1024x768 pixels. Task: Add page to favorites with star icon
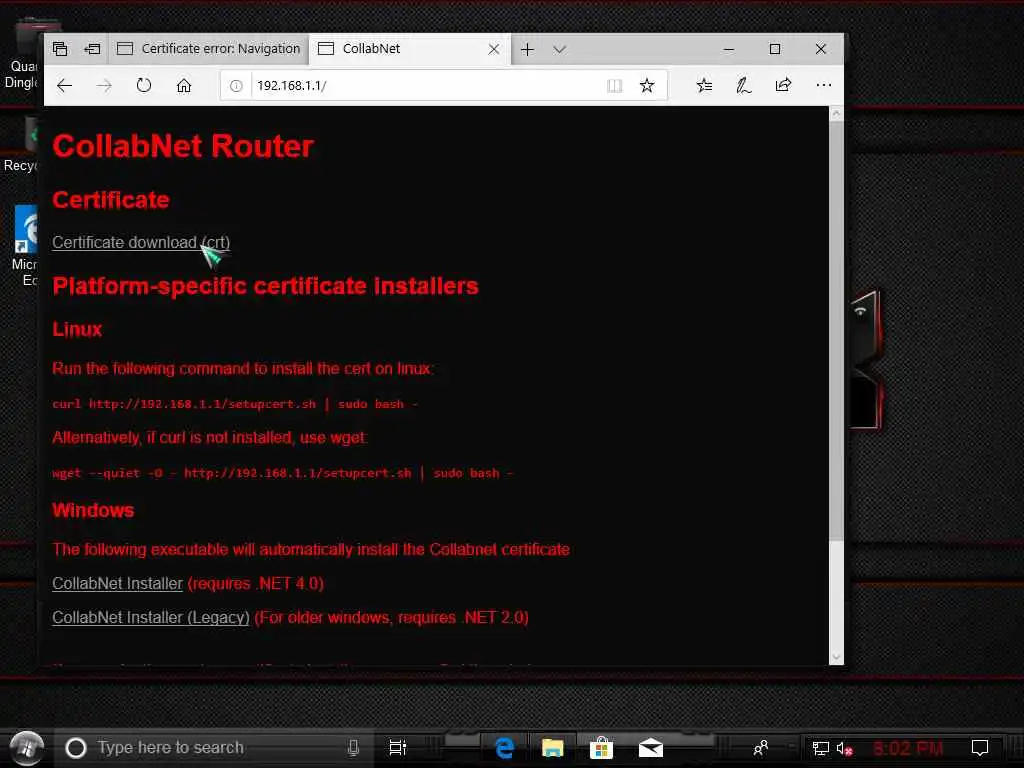point(647,86)
